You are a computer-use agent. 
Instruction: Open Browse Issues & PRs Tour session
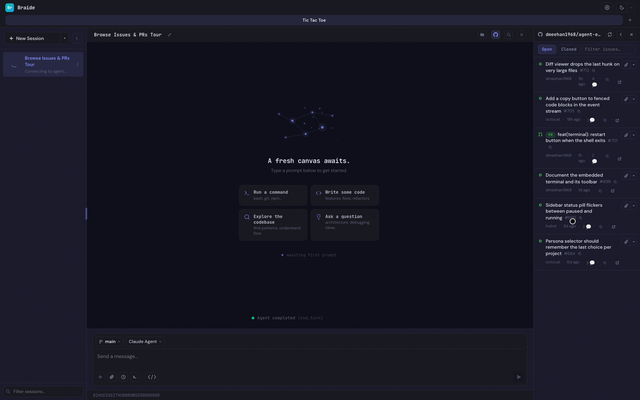click(43, 64)
